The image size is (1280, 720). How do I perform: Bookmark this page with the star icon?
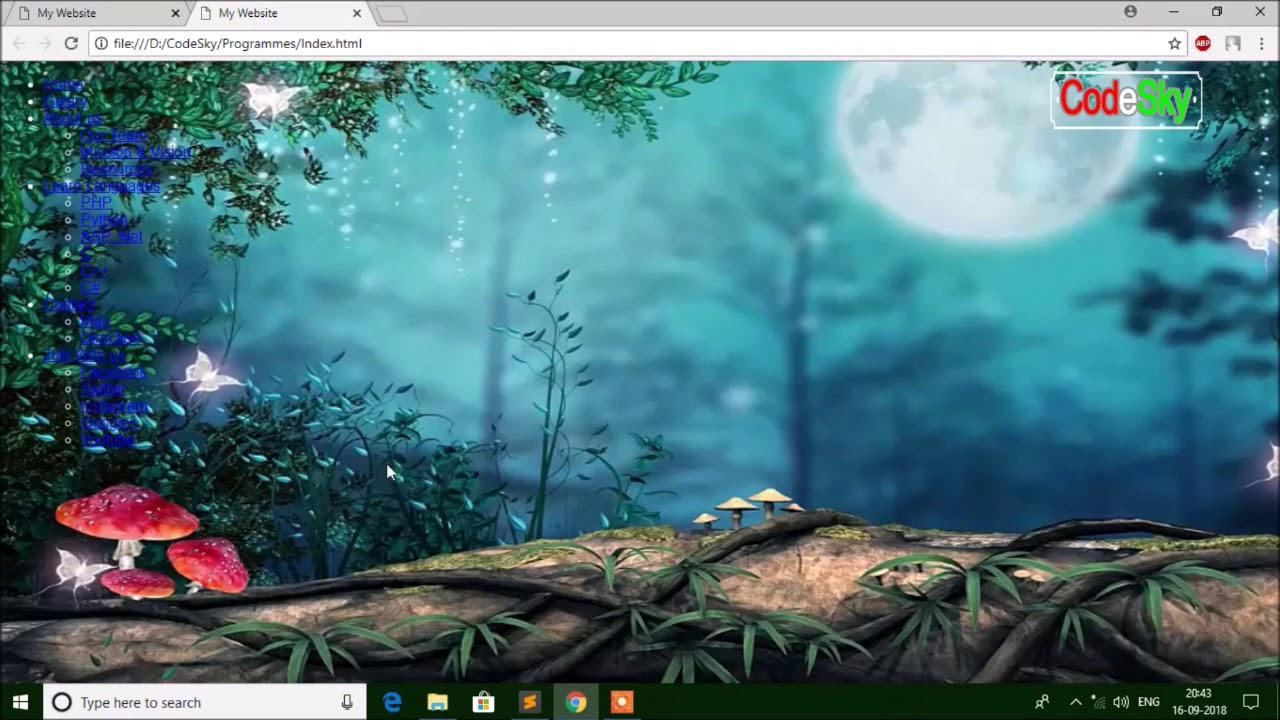[1175, 43]
